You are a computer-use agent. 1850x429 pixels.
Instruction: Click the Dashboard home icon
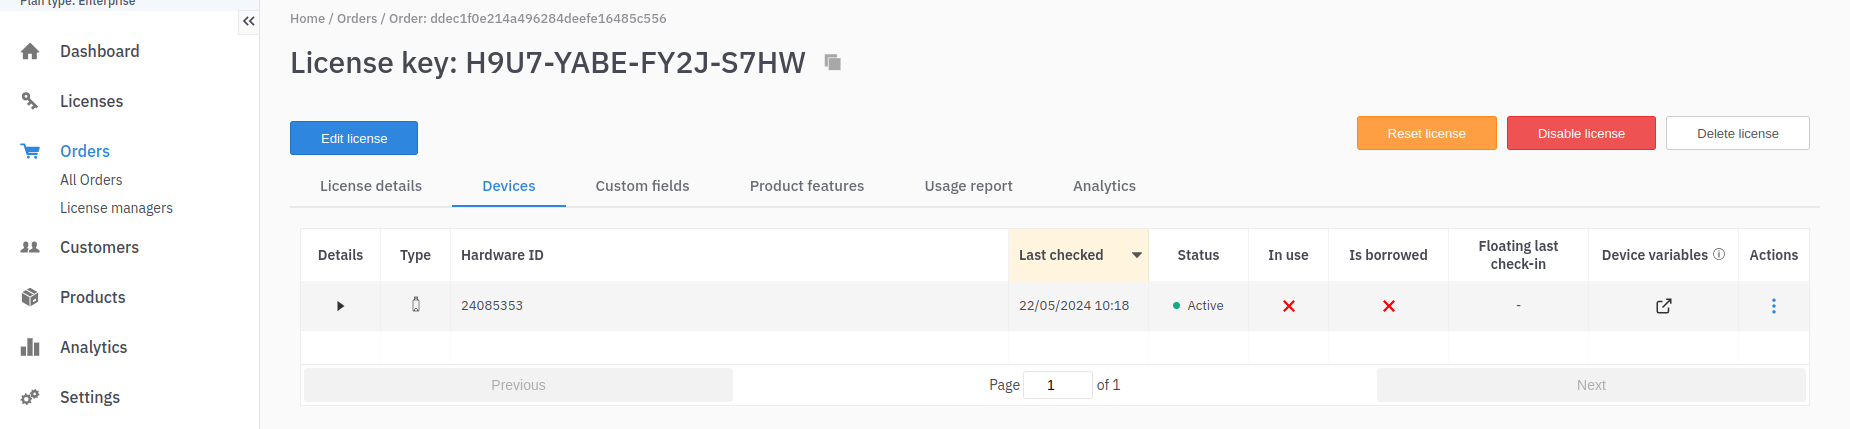pos(30,52)
